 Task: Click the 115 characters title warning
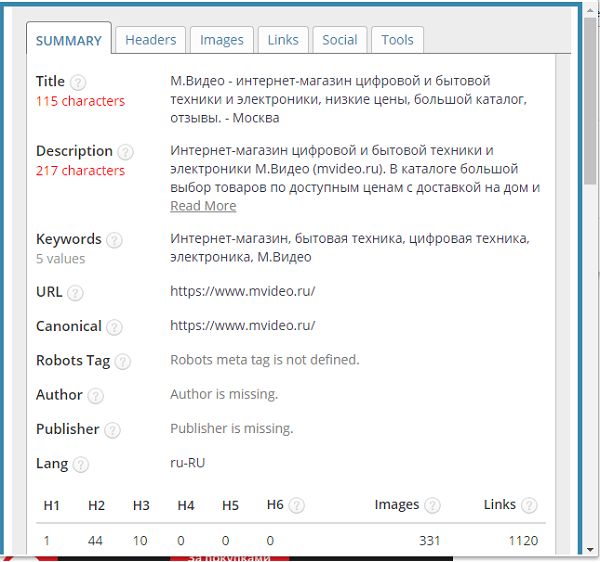click(80, 101)
